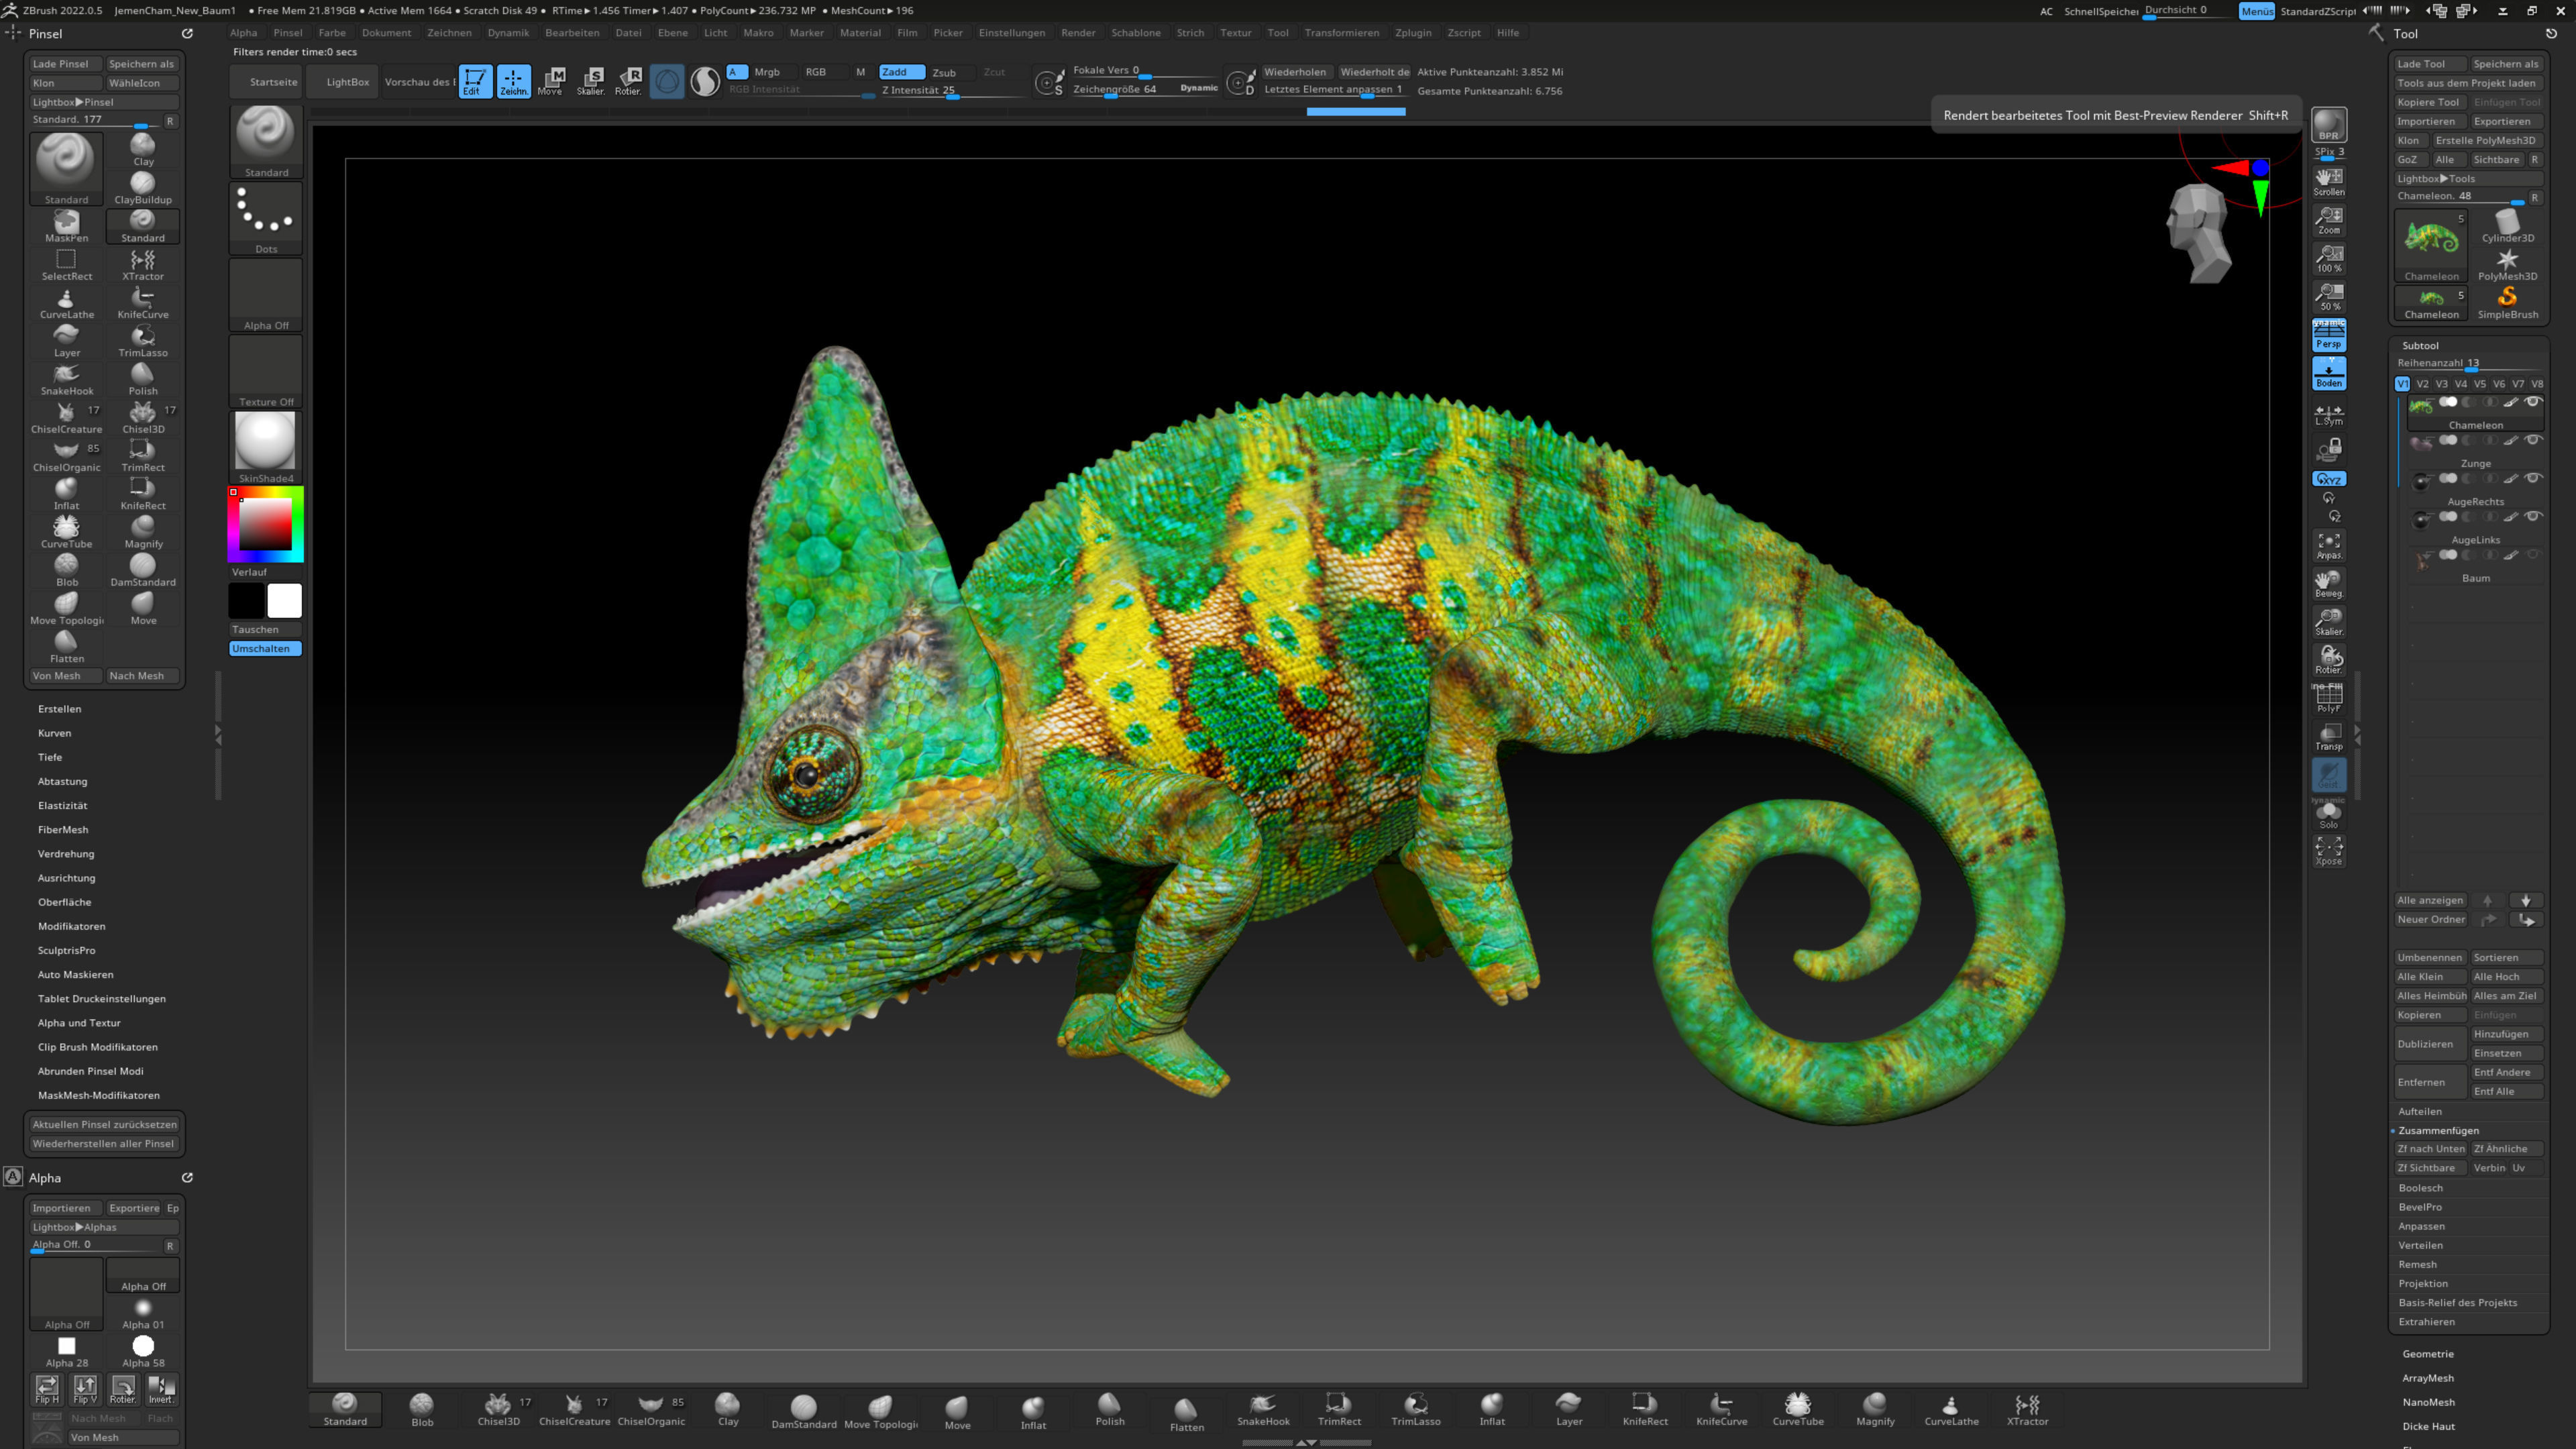Select the DamStandard brush in Pinsel panel
This screenshot has width=2576, height=1449.
pyautogui.click(x=143, y=571)
